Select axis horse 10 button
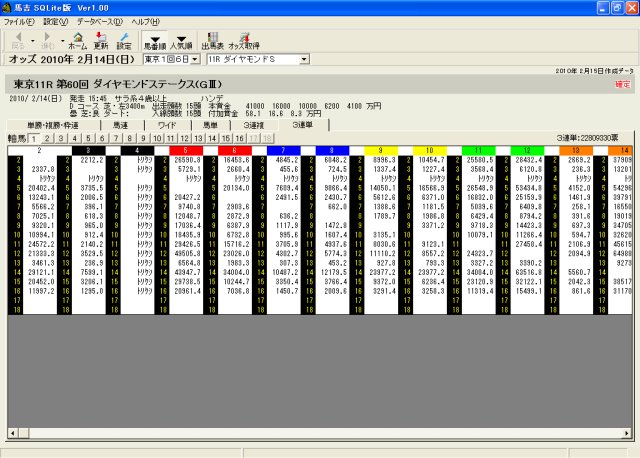The height and width of the screenshot is (458, 640). (x=157, y=138)
